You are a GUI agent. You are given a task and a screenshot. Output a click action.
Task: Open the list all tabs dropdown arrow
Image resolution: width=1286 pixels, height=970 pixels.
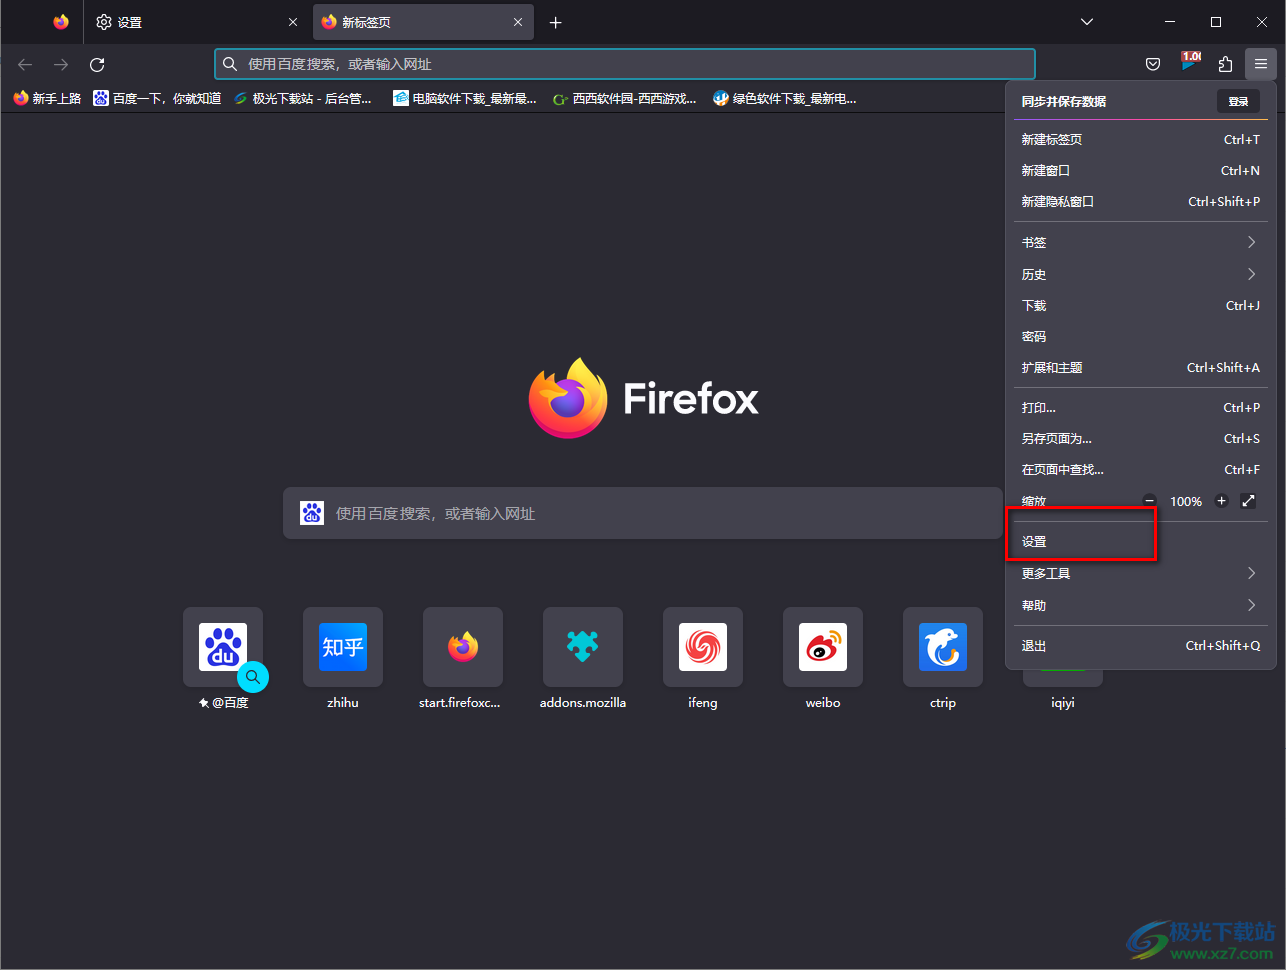[x=1087, y=22]
